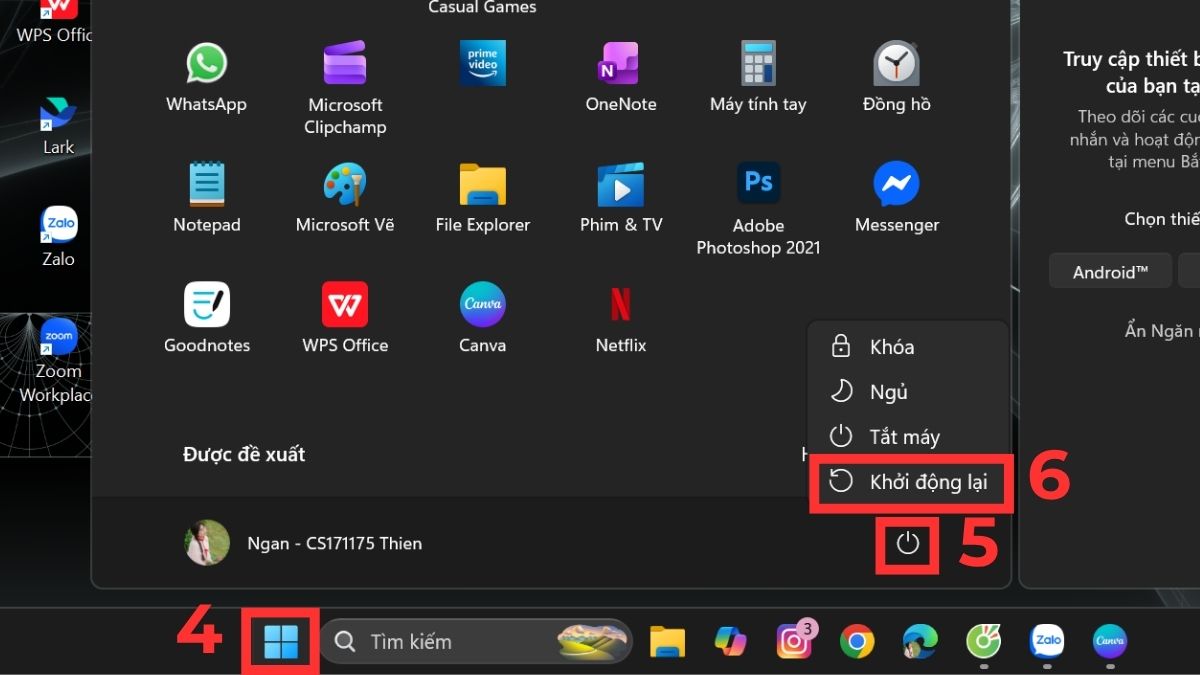Open the Cốc Cốc browser on taskbar
This screenshot has height=675, width=1200.
tap(984, 641)
